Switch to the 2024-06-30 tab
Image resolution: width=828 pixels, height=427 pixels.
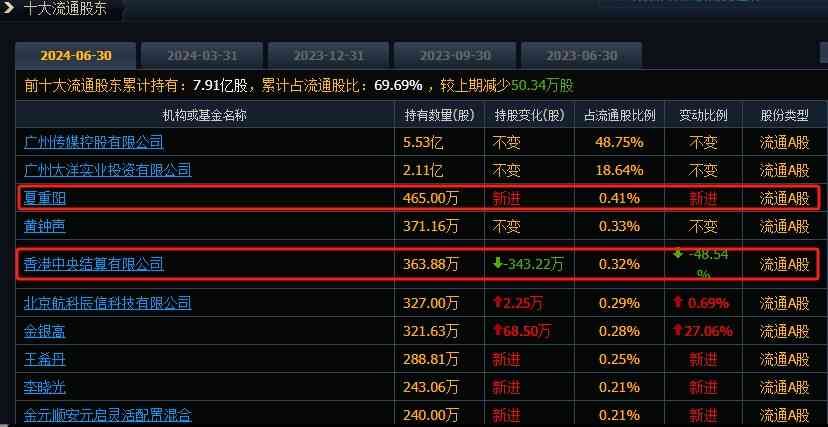click(76, 55)
